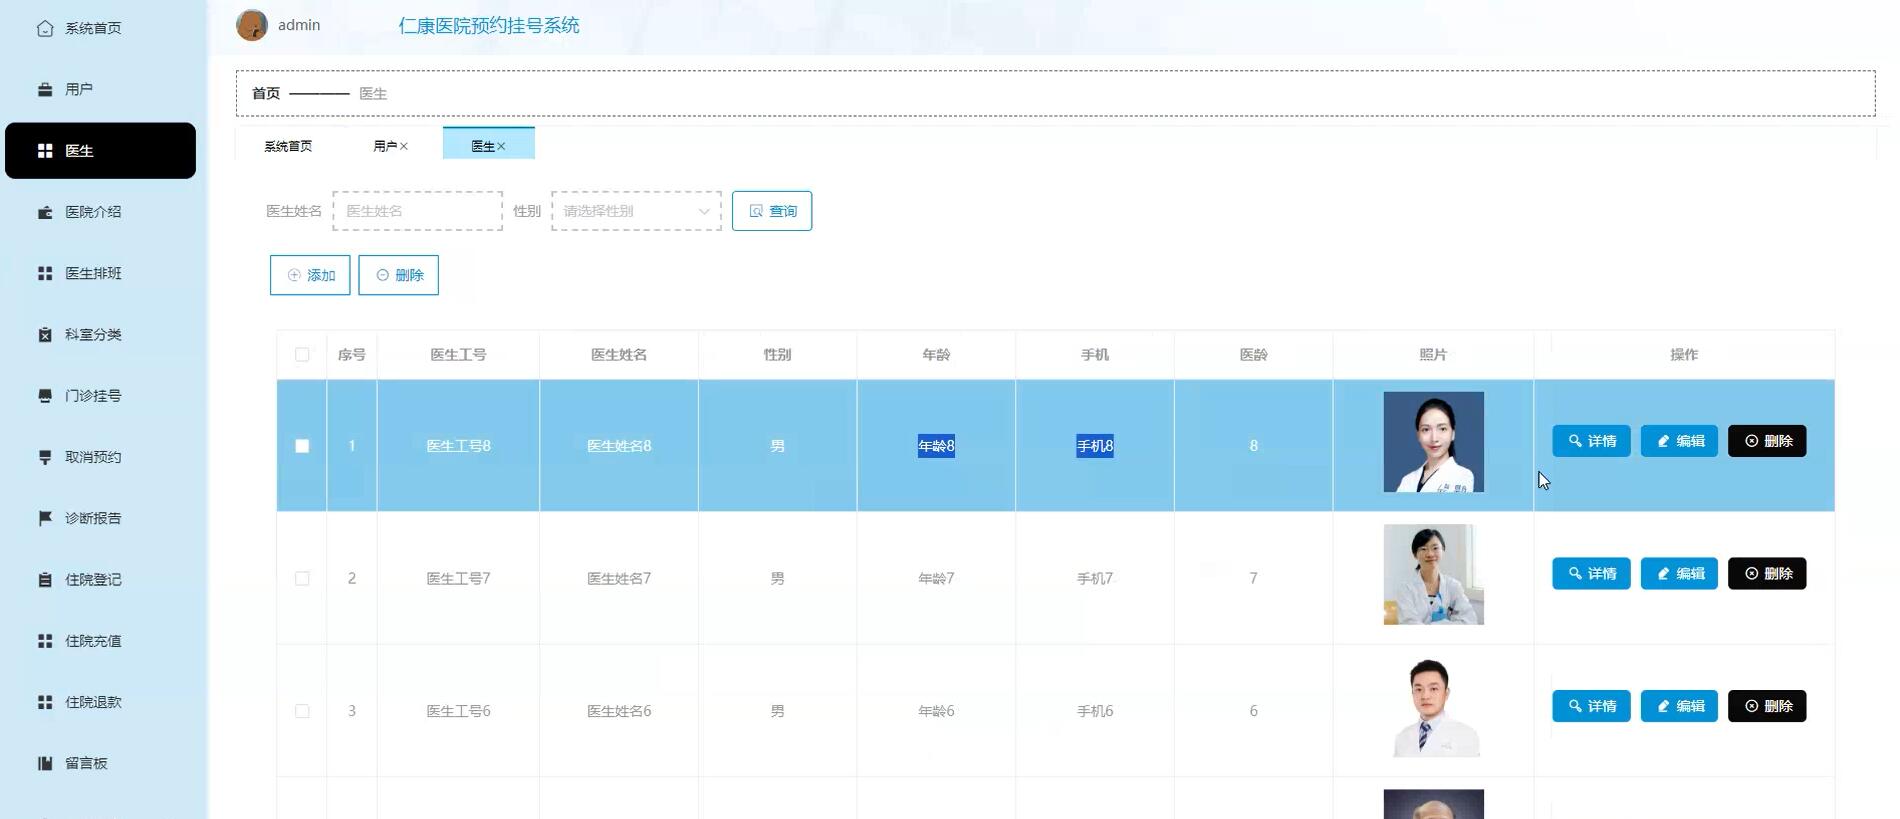Close the 用户 tab
The width and height of the screenshot is (1900, 819).
pyautogui.click(x=404, y=146)
